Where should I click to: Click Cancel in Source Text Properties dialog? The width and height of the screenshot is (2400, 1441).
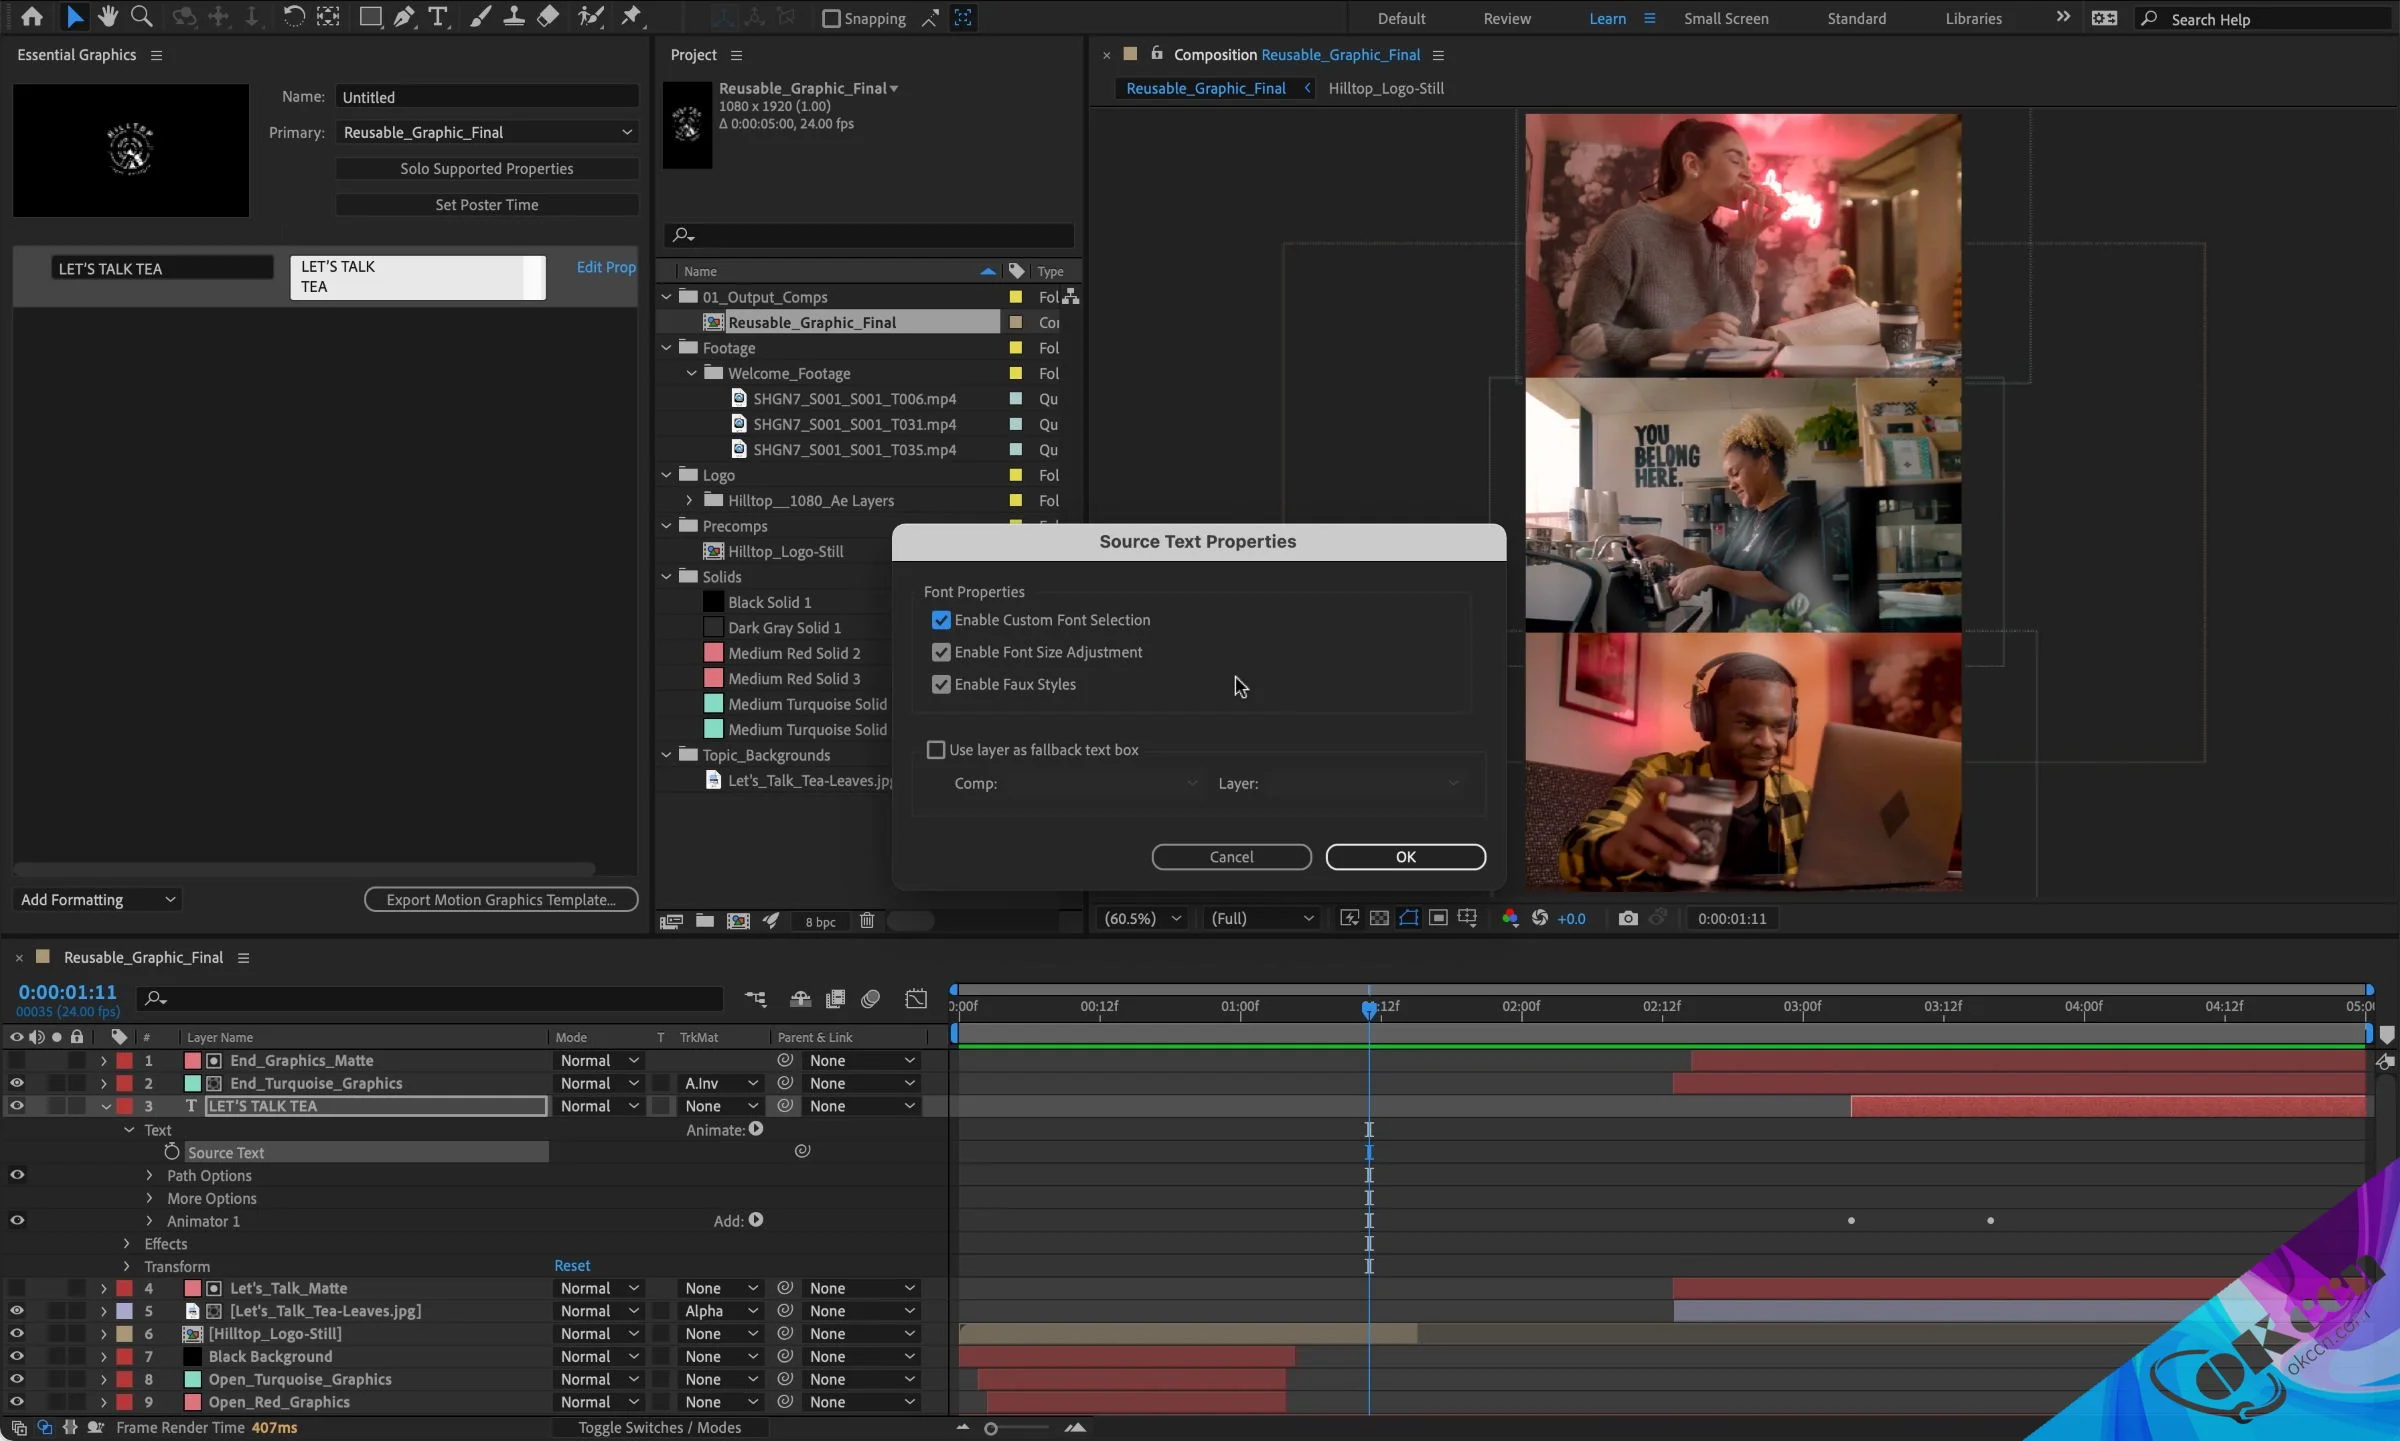(x=1231, y=857)
